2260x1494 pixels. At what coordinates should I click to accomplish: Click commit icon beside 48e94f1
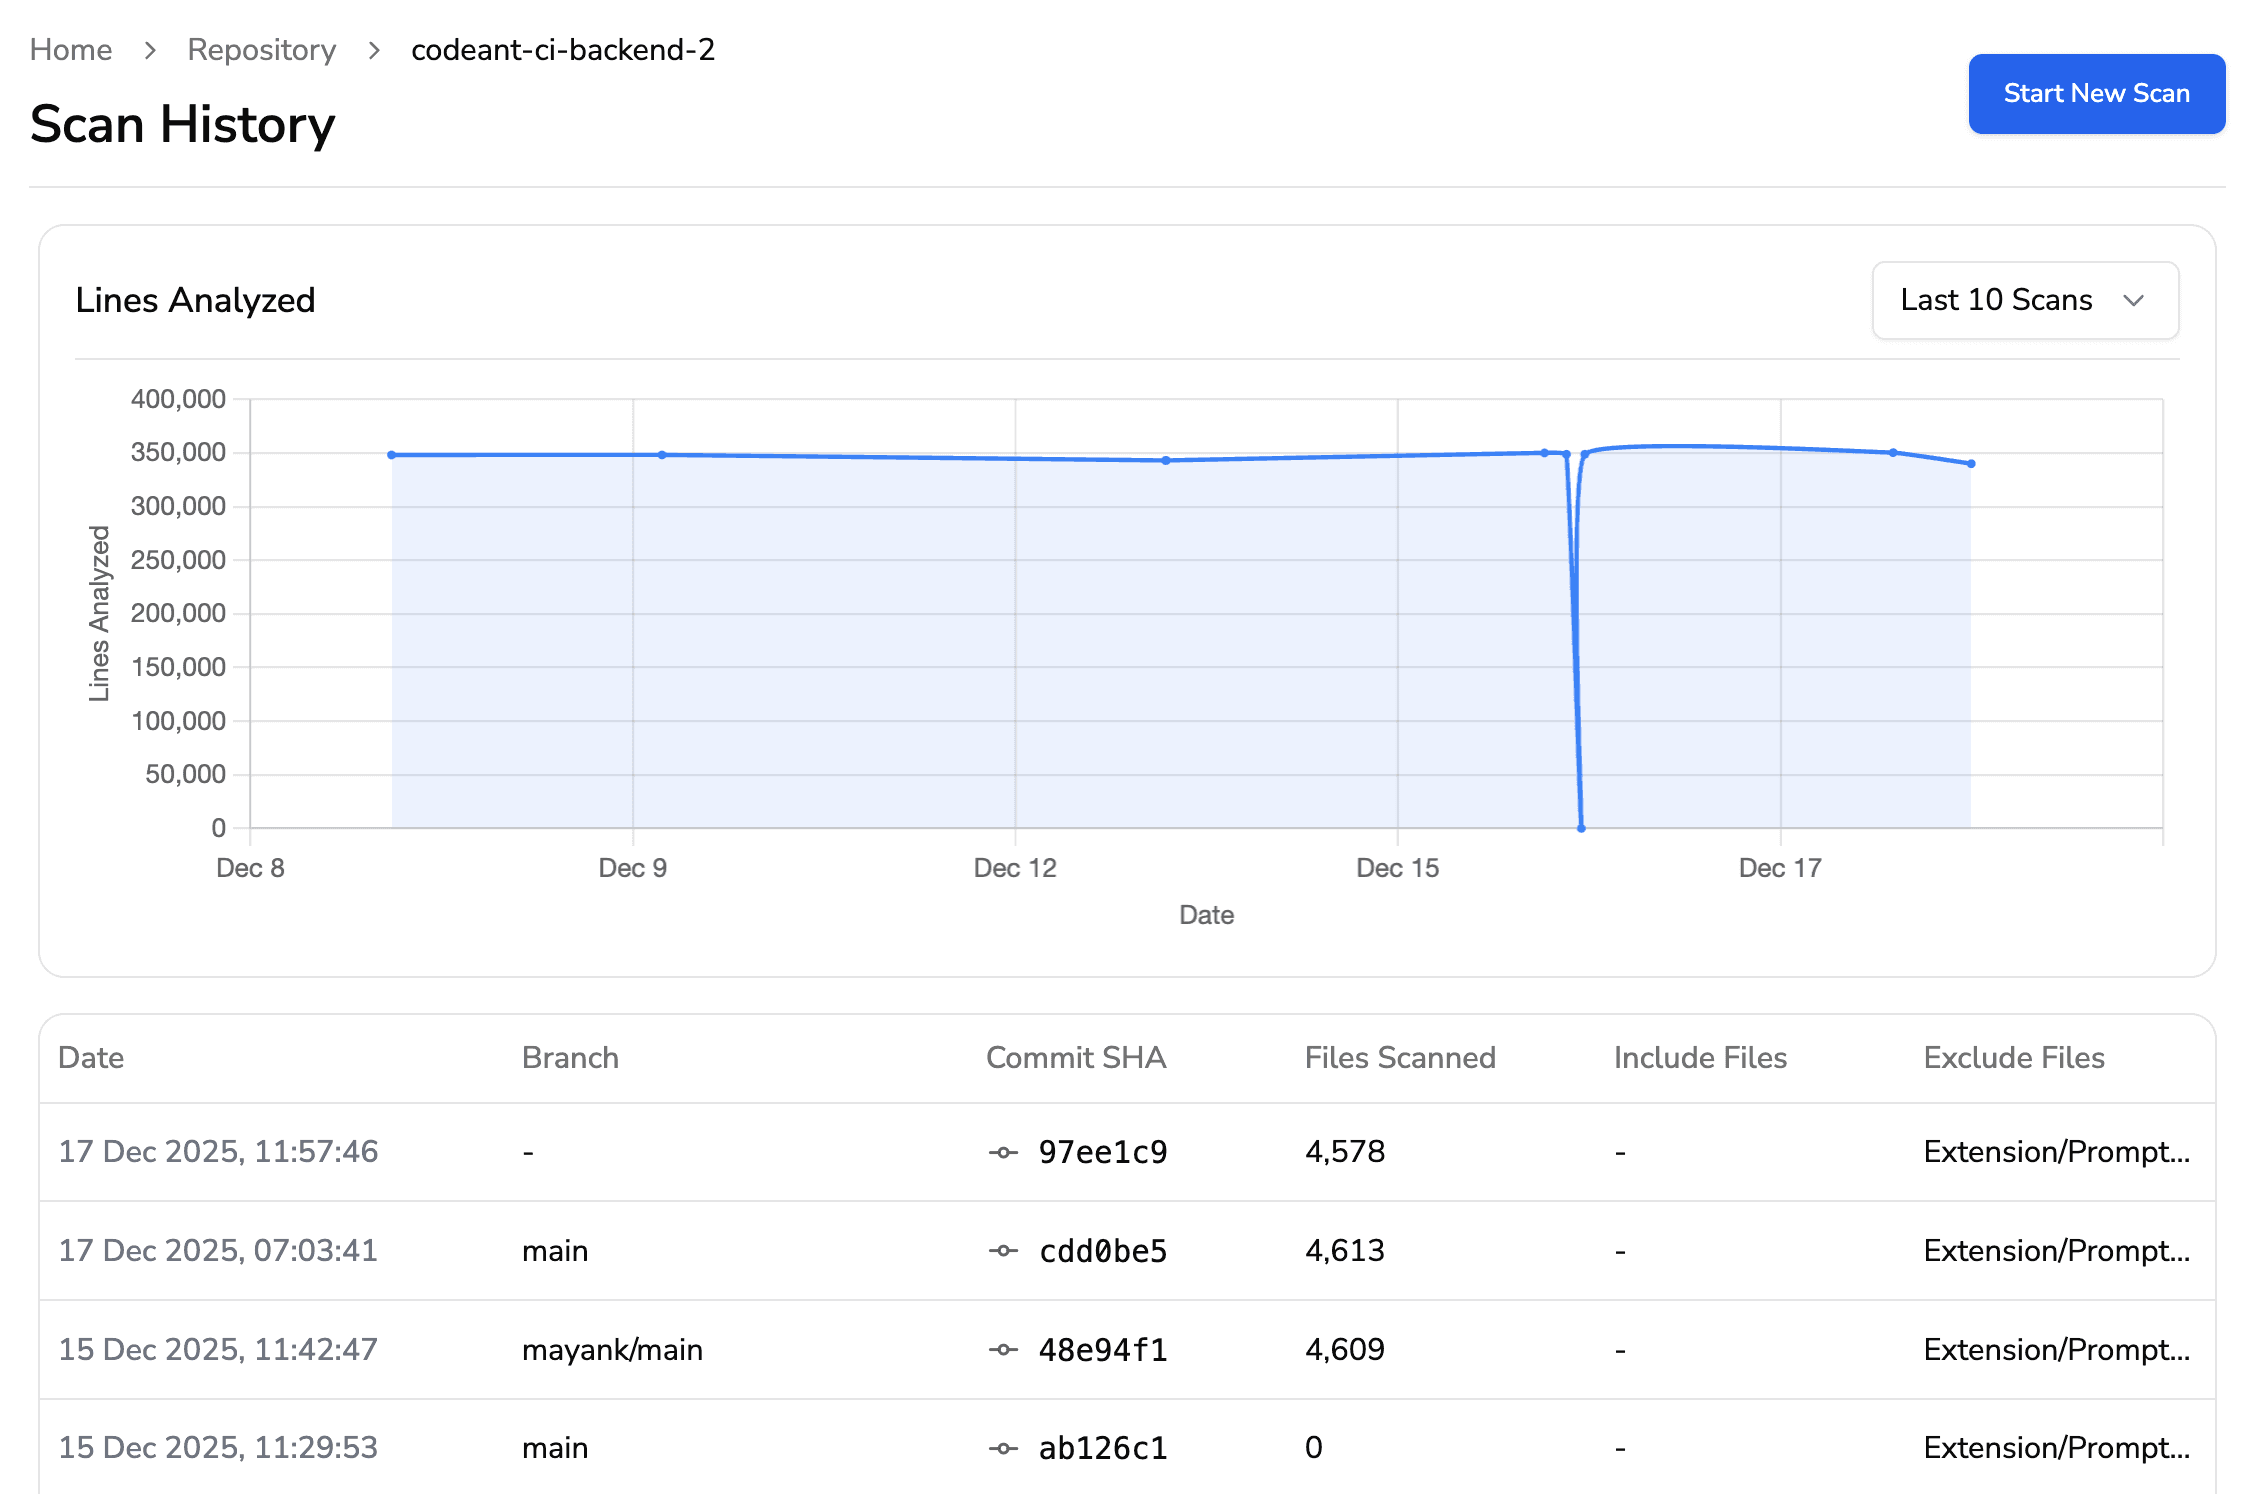coord(1003,1350)
